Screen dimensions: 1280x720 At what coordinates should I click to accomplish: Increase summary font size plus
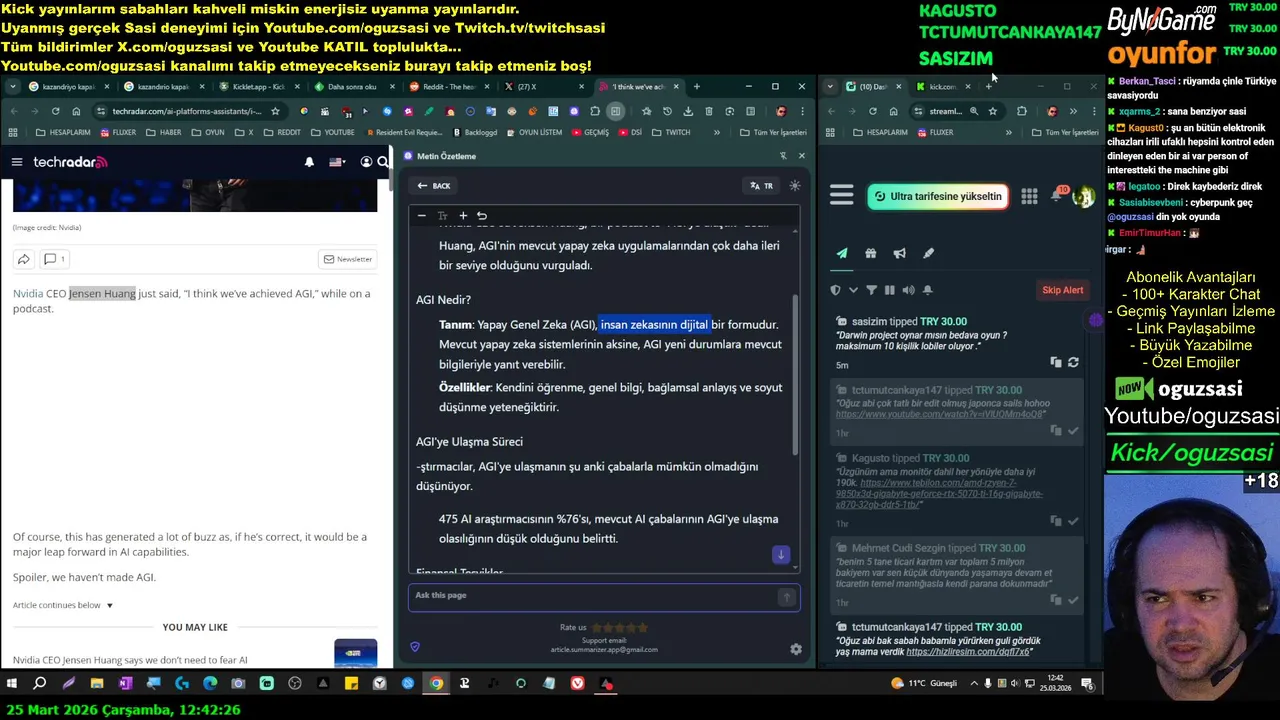pyautogui.click(x=463, y=215)
